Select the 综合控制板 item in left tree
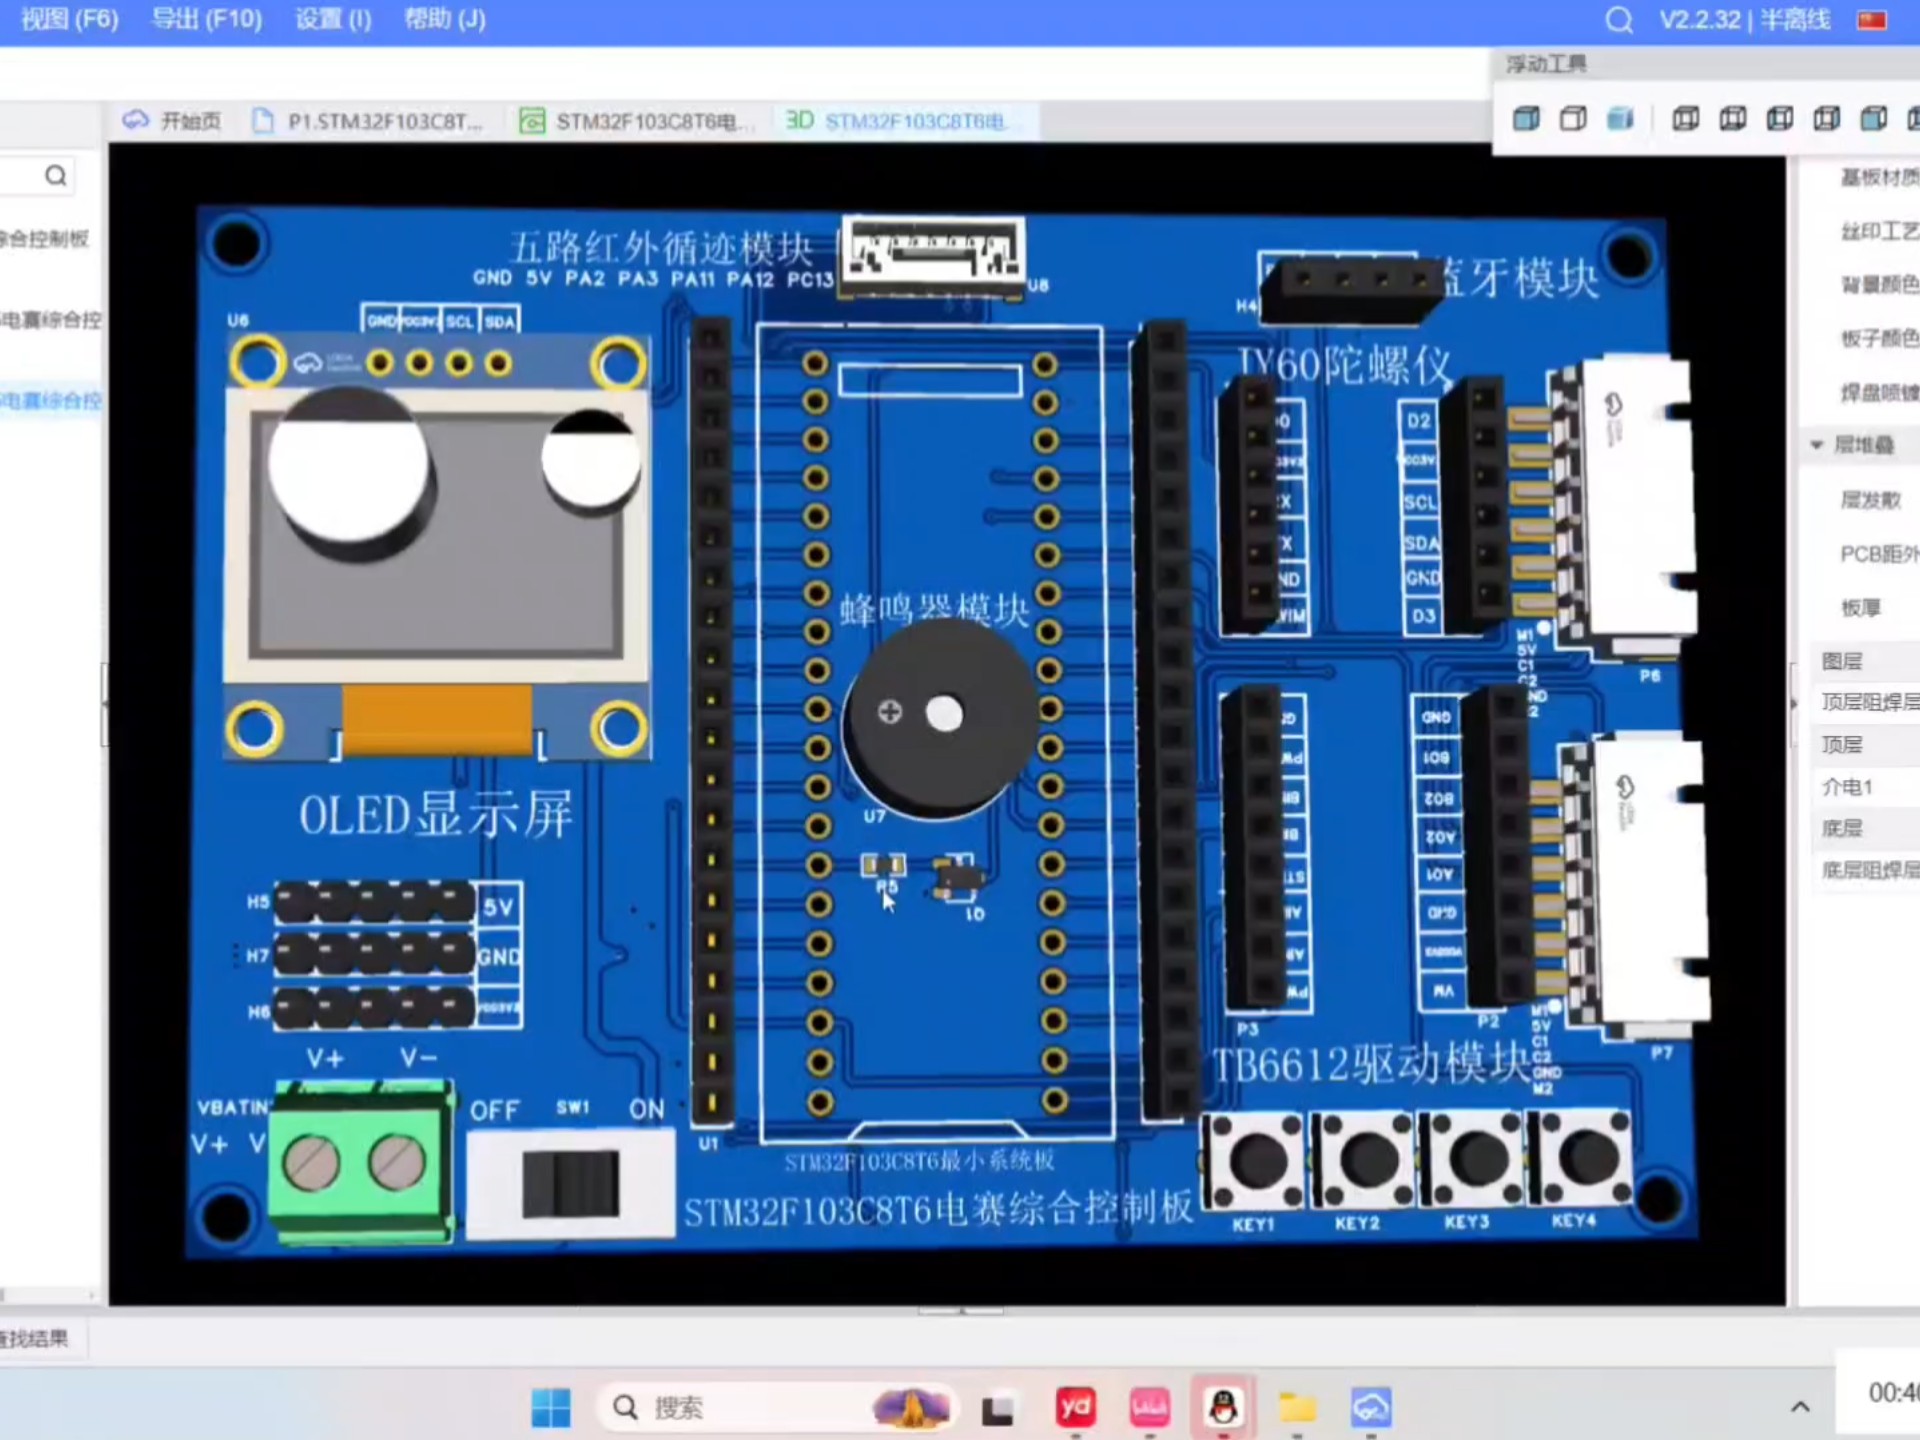Image resolution: width=1920 pixels, height=1440 pixels. coord(45,239)
